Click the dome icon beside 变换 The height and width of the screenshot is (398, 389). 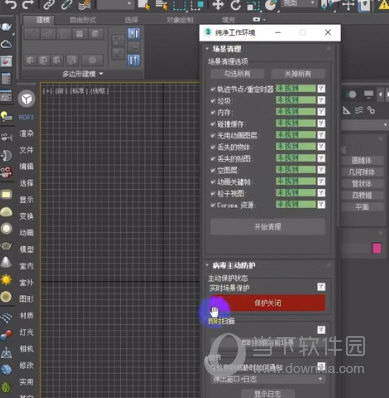(6, 212)
